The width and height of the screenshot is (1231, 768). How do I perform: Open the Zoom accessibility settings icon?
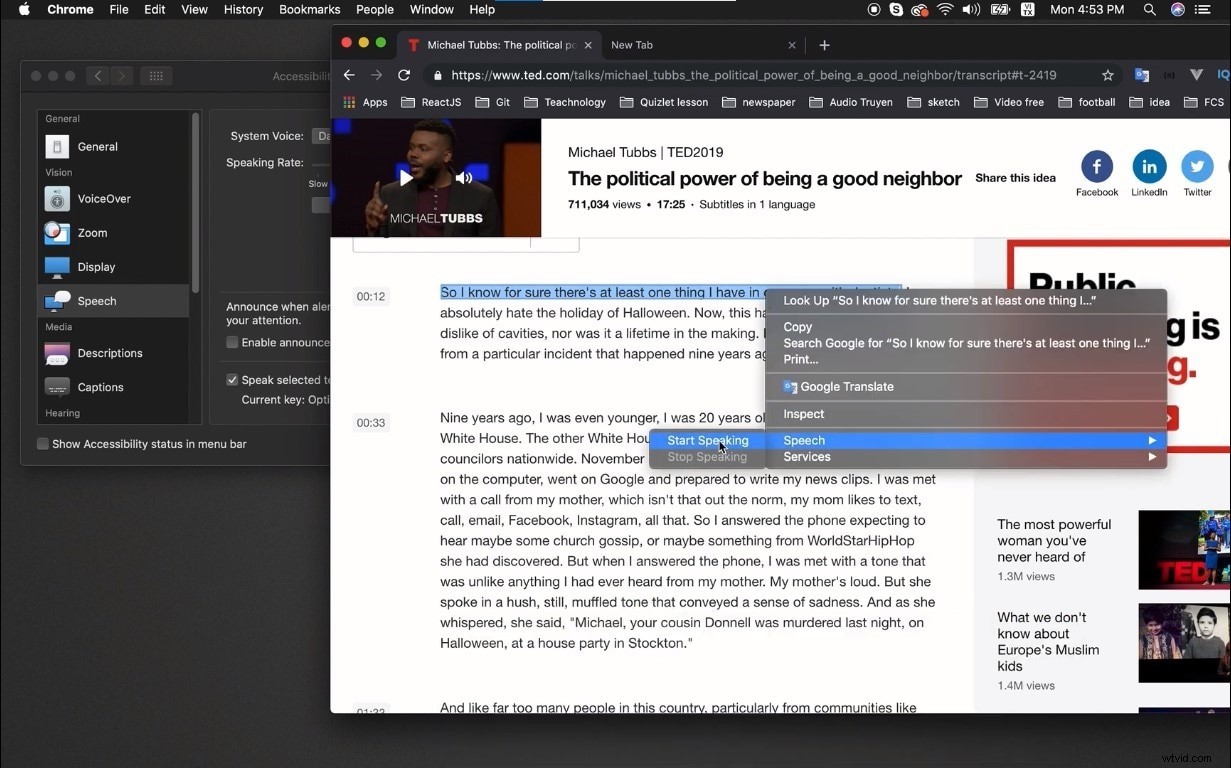[56, 232]
